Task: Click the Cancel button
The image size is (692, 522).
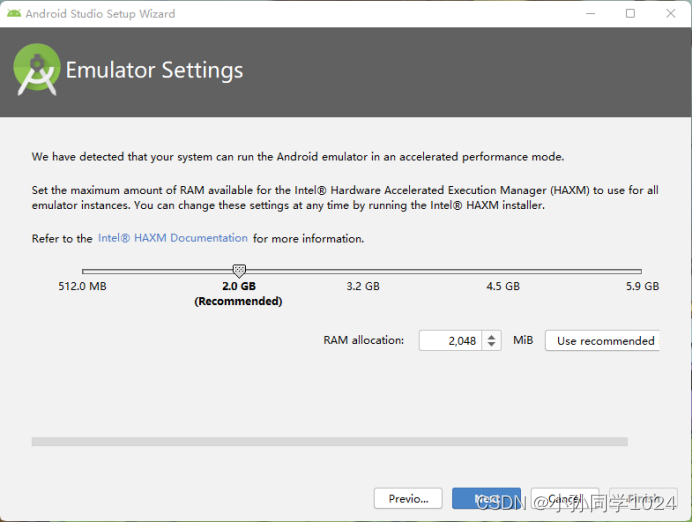Action: tap(564, 499)
